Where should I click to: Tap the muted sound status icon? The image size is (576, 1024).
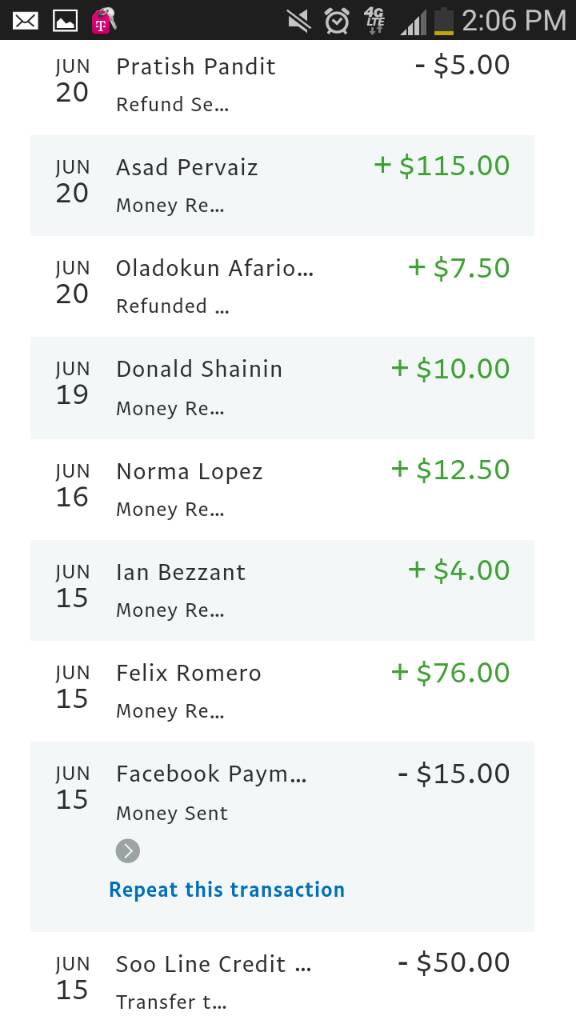299,22
